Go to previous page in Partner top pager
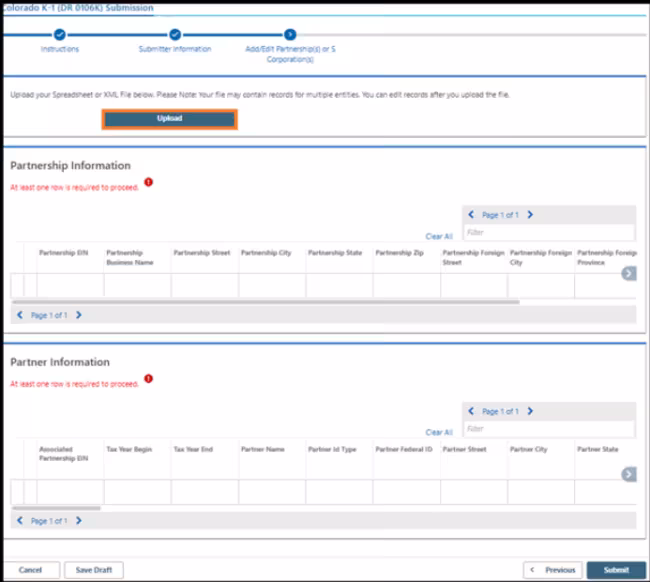 pos(471,411)
